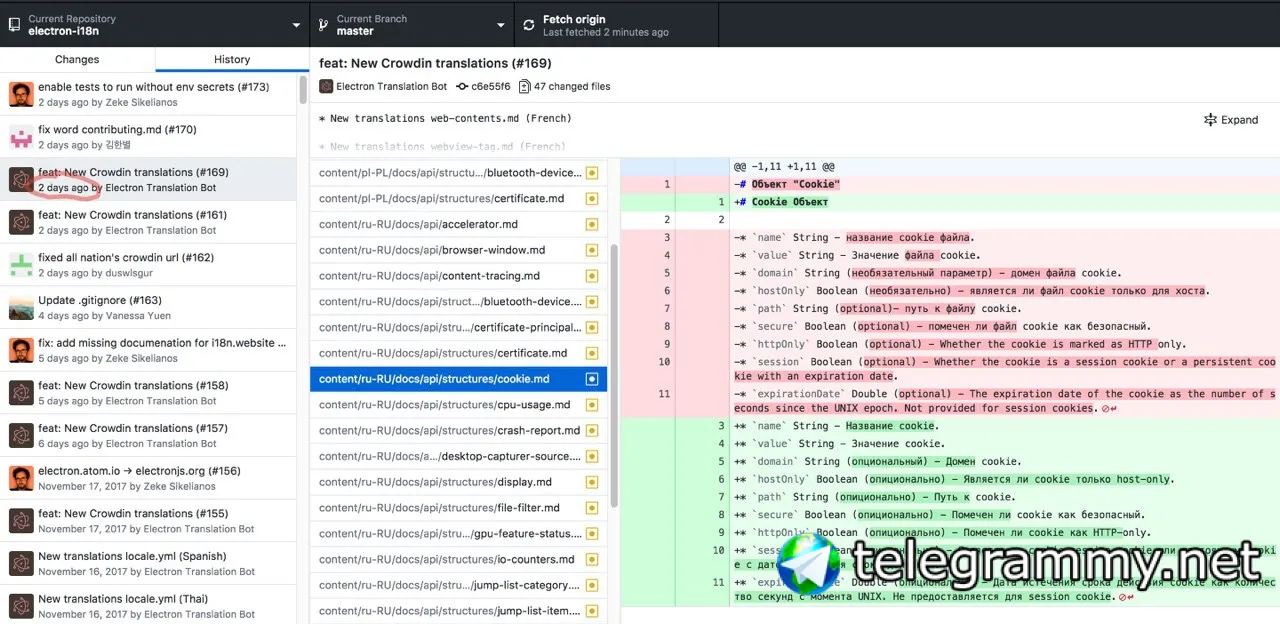Click avatar on 'enable tests to run' commit
This screenshot has width=1280, height=624.
click(21, 94)
